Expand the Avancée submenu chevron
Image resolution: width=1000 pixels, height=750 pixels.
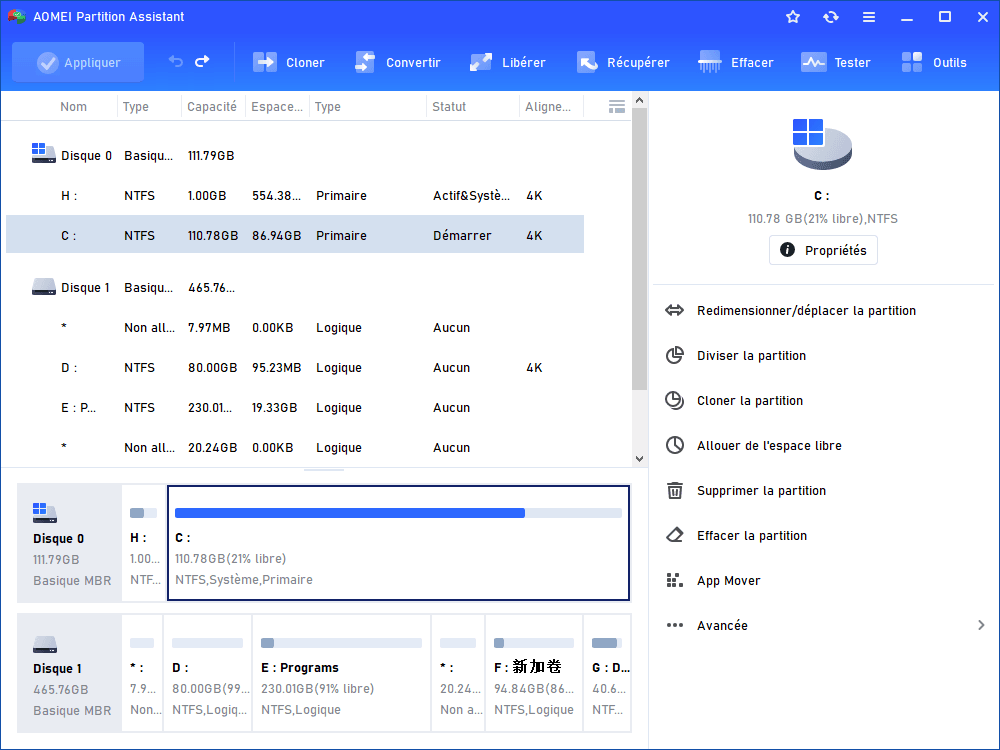click(x=982, y=625)
